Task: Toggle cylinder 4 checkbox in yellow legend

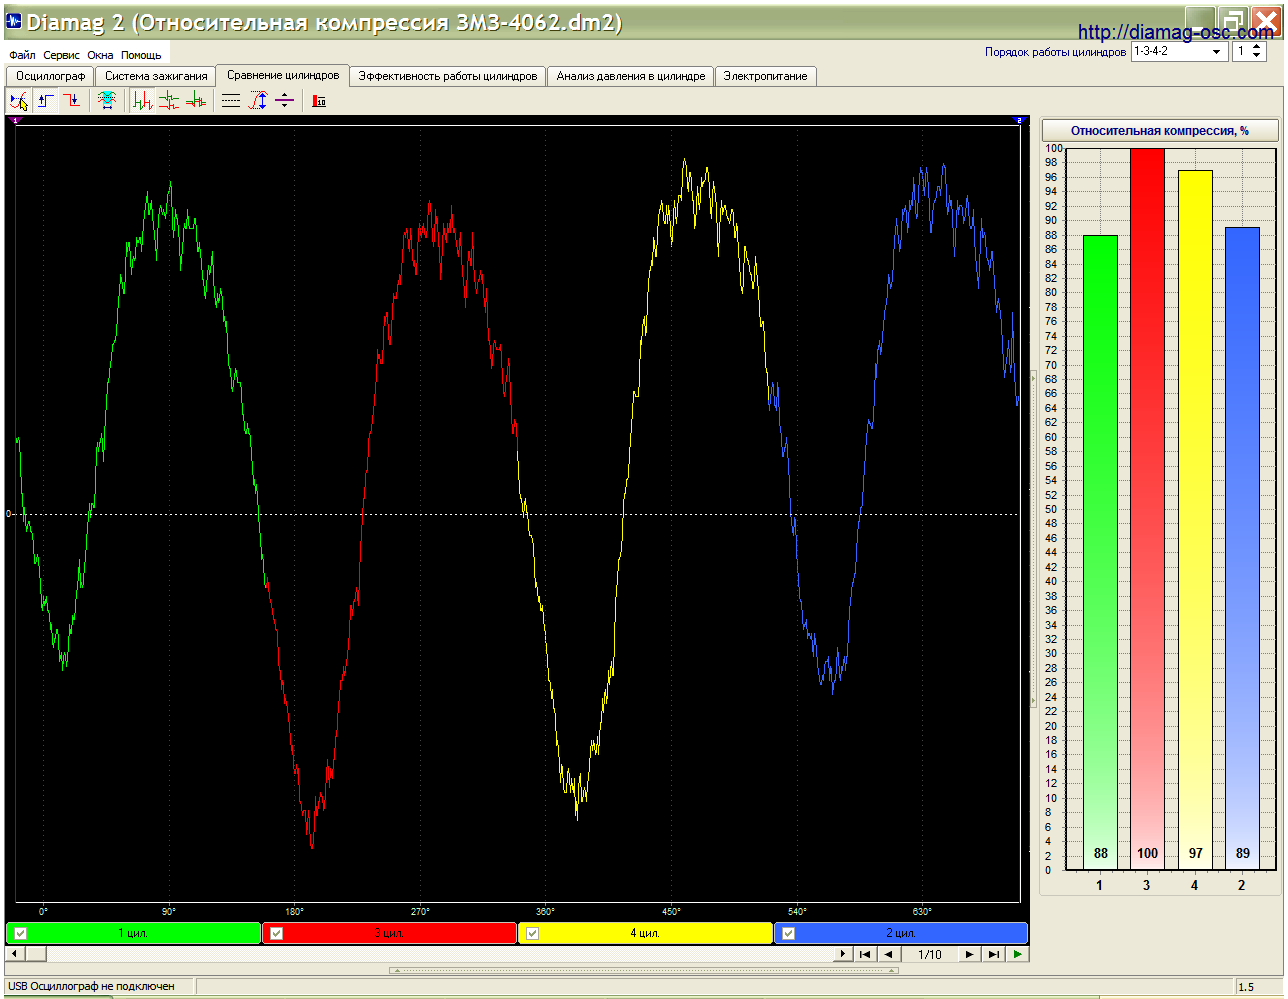Action: (x=533, y=933)
